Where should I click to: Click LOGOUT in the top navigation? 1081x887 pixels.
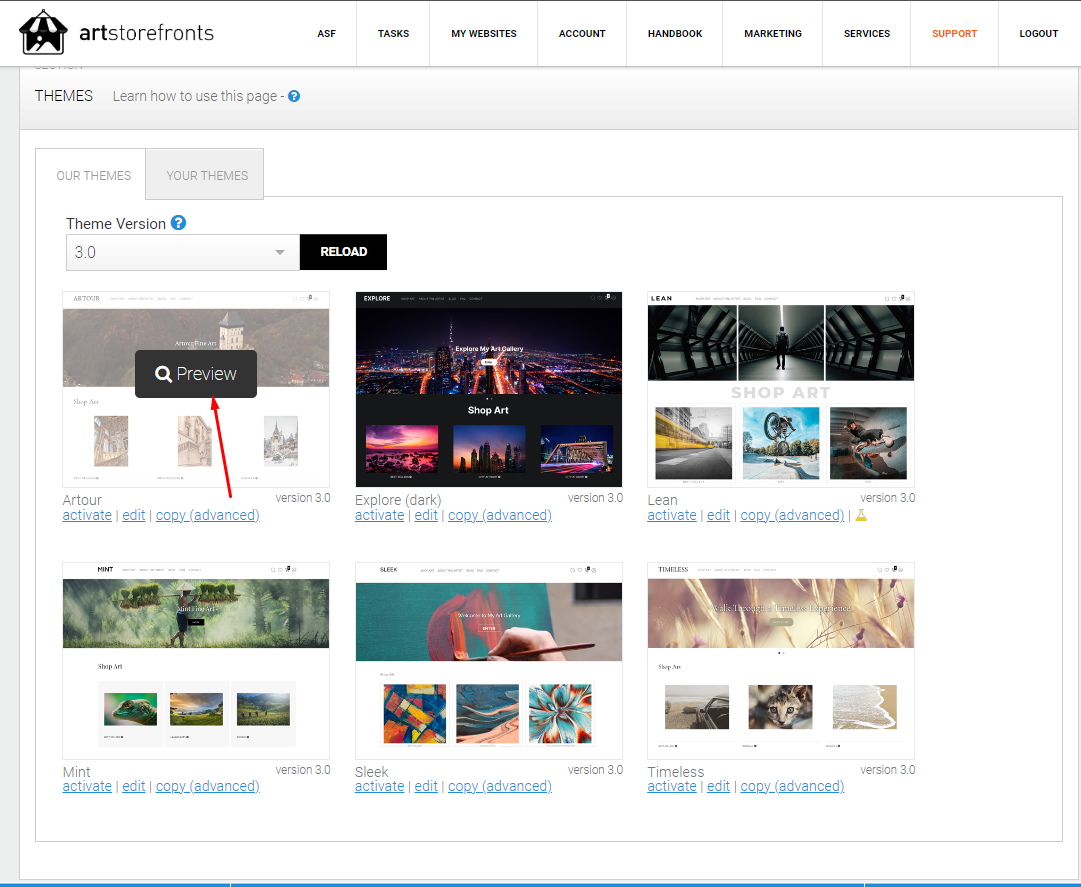point(1038,33)
